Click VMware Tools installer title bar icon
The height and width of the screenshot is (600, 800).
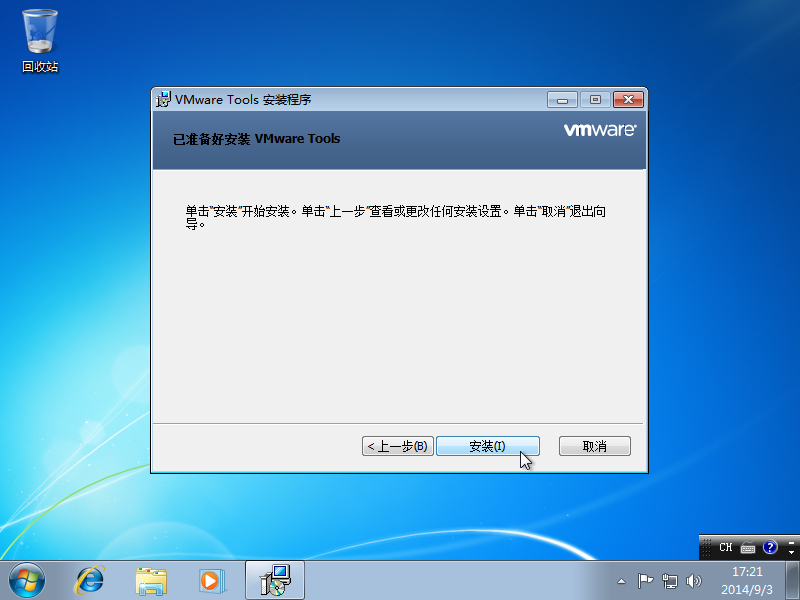[x=163, y=99]
